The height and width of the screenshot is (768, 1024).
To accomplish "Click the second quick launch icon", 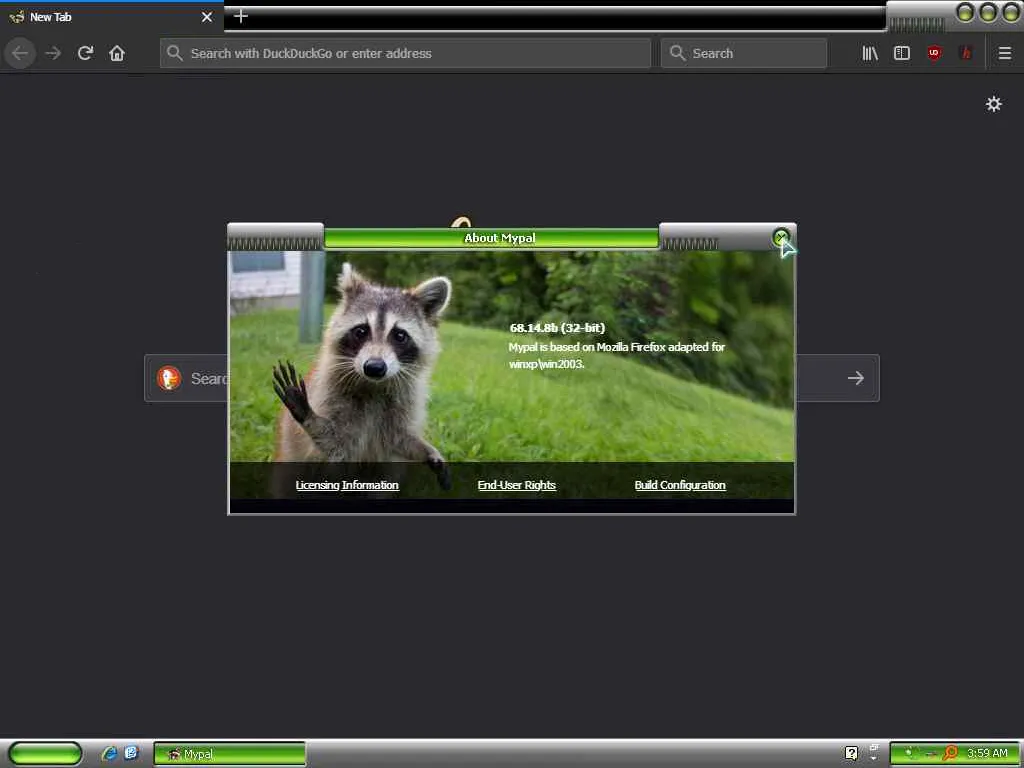I will [x=131, y=753].
